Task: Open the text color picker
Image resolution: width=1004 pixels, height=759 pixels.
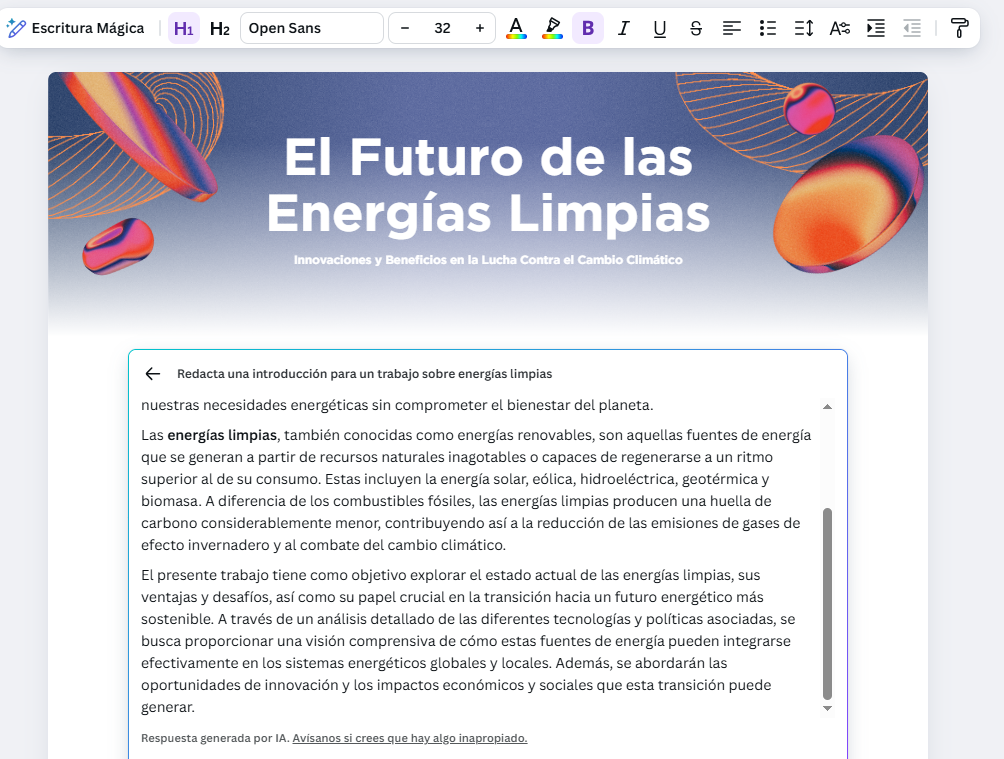Action: [516, 28]
